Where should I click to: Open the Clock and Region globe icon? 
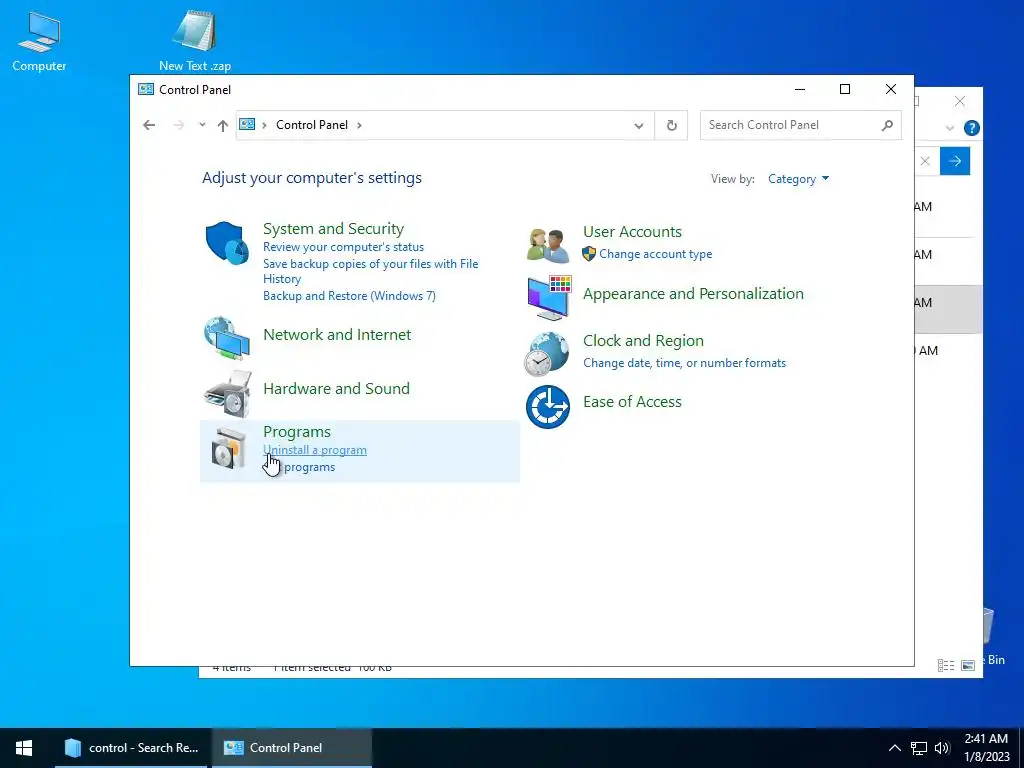coord(547,354)
